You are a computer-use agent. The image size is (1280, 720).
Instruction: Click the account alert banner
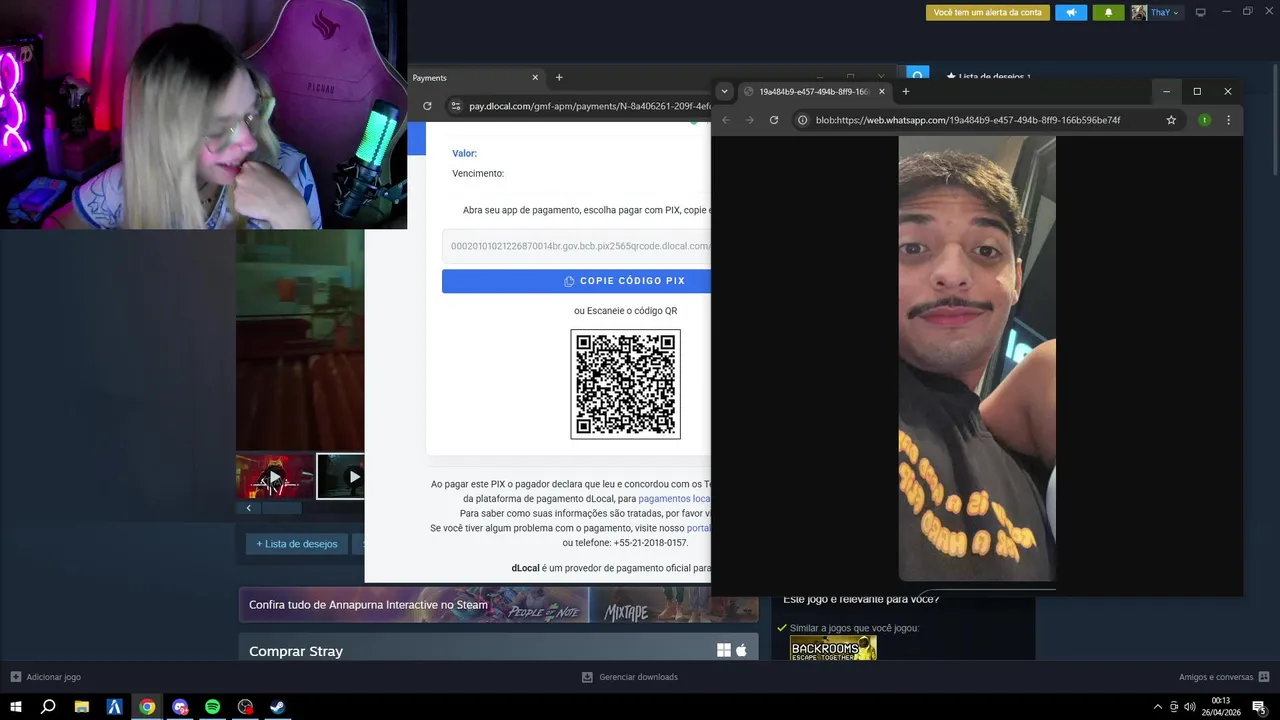[x=988, y=12]
